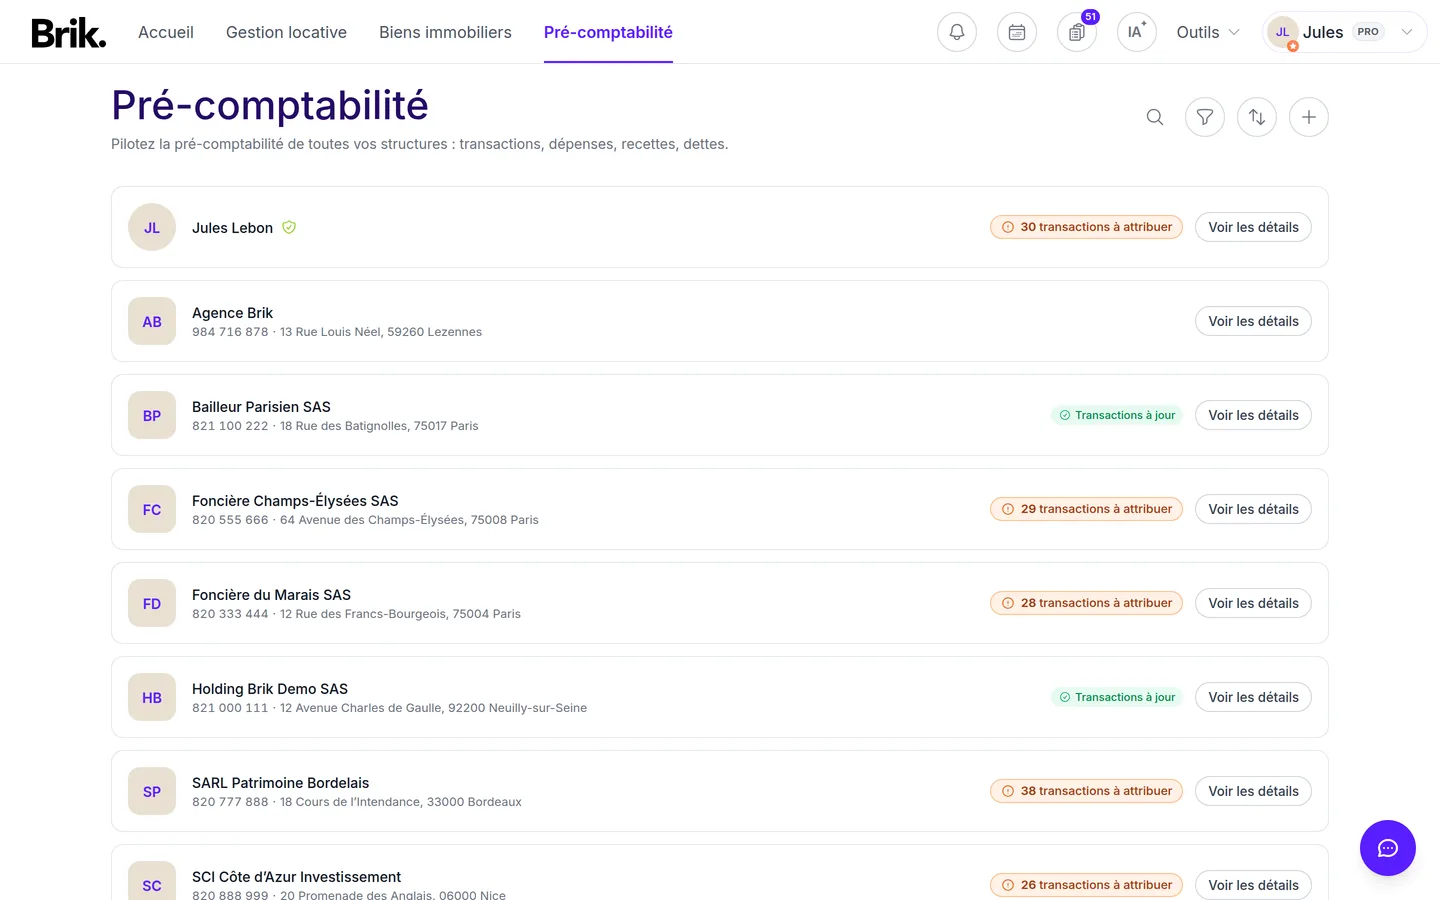Select the Jules Lebon name text
Image resolution: width=1440 pixels, height=900 pixels.
point(232,228)
